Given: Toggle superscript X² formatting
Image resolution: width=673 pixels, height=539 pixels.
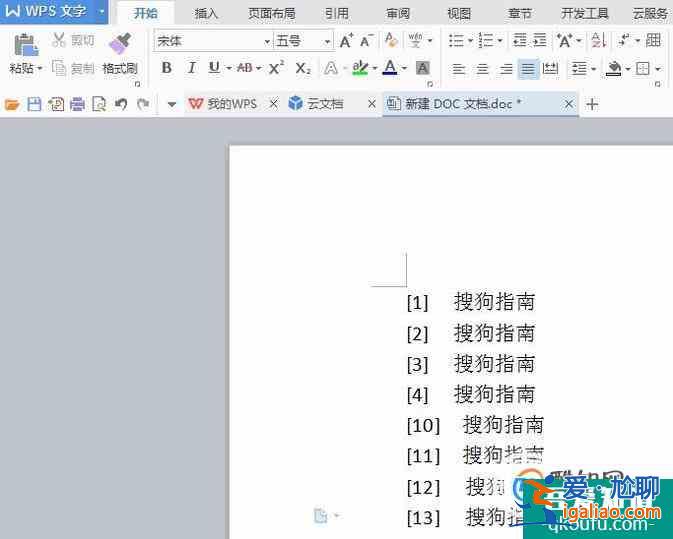Looking at the screenshot, I should (276, 68).
